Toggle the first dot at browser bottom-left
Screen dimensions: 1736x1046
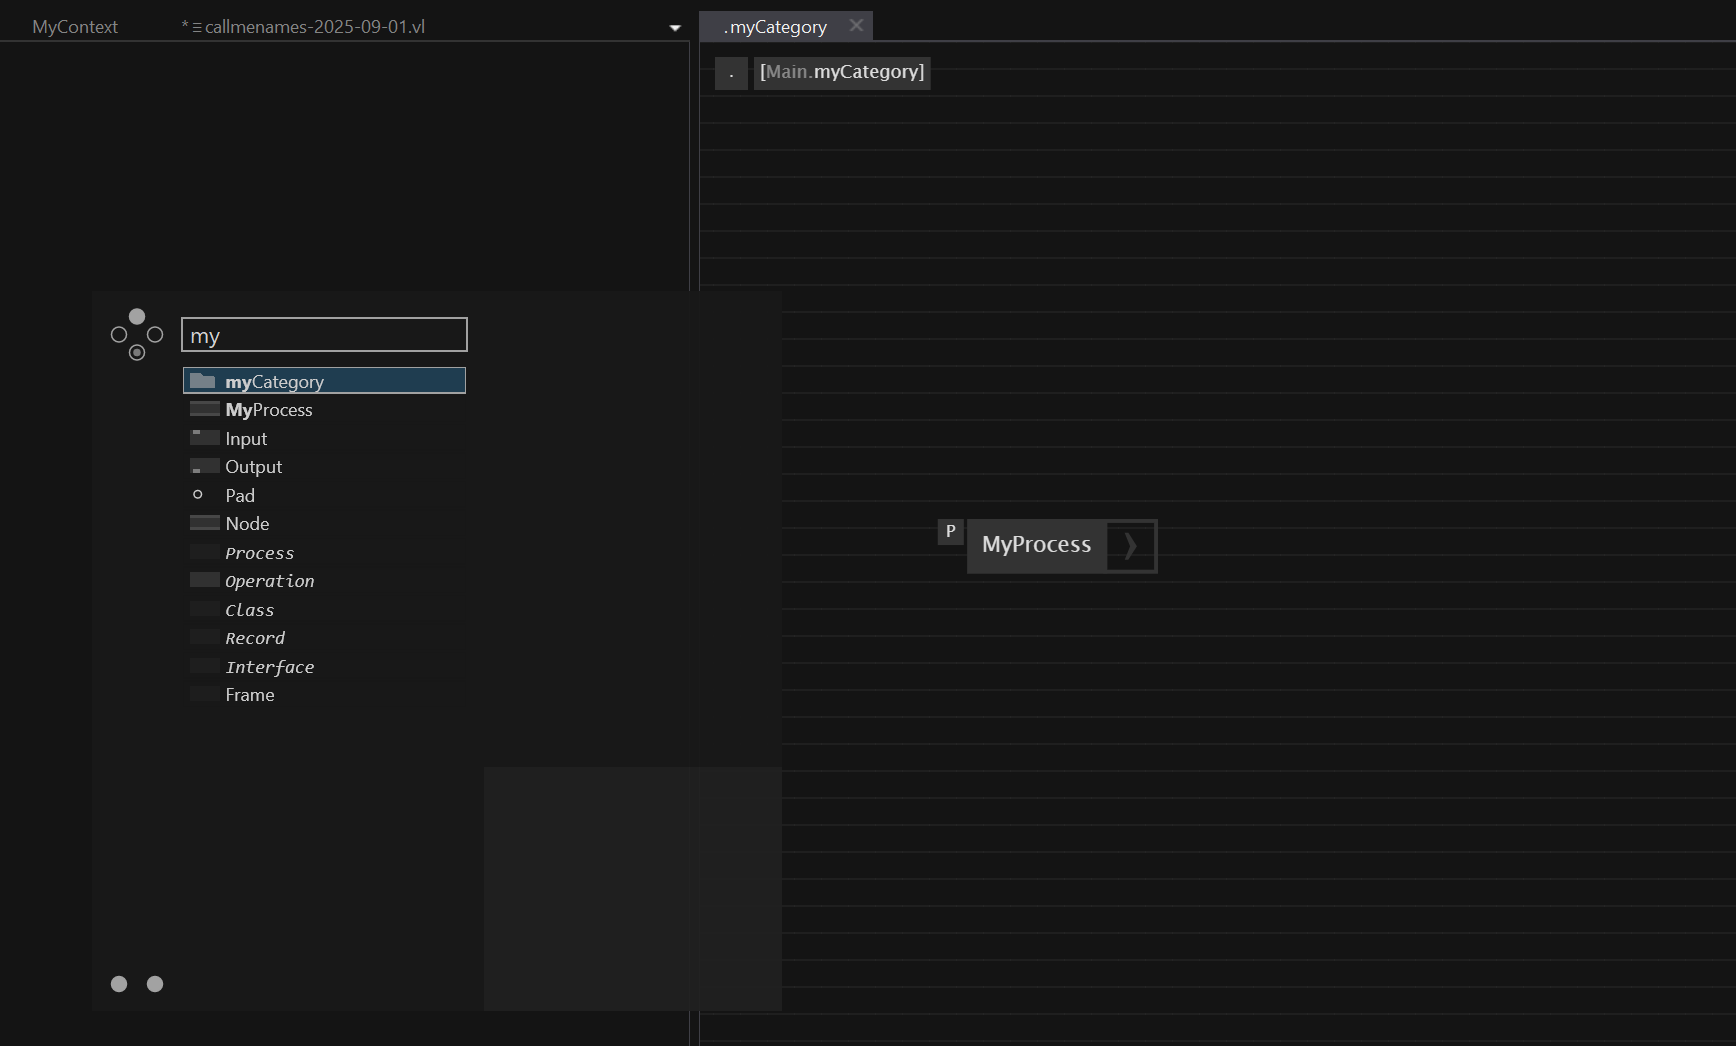click(119, 984)
